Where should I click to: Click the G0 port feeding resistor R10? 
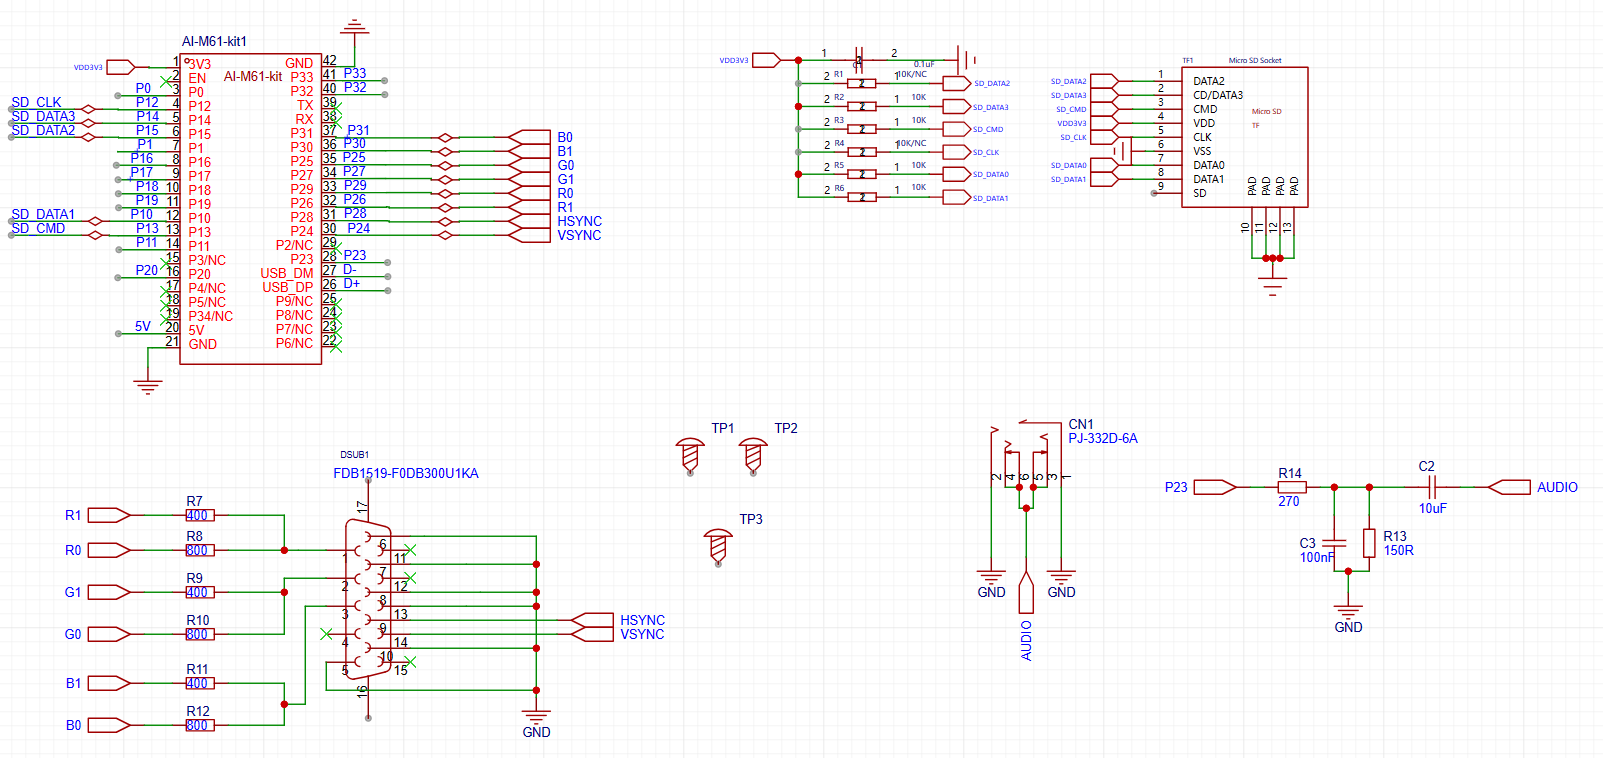click(109, 634)
